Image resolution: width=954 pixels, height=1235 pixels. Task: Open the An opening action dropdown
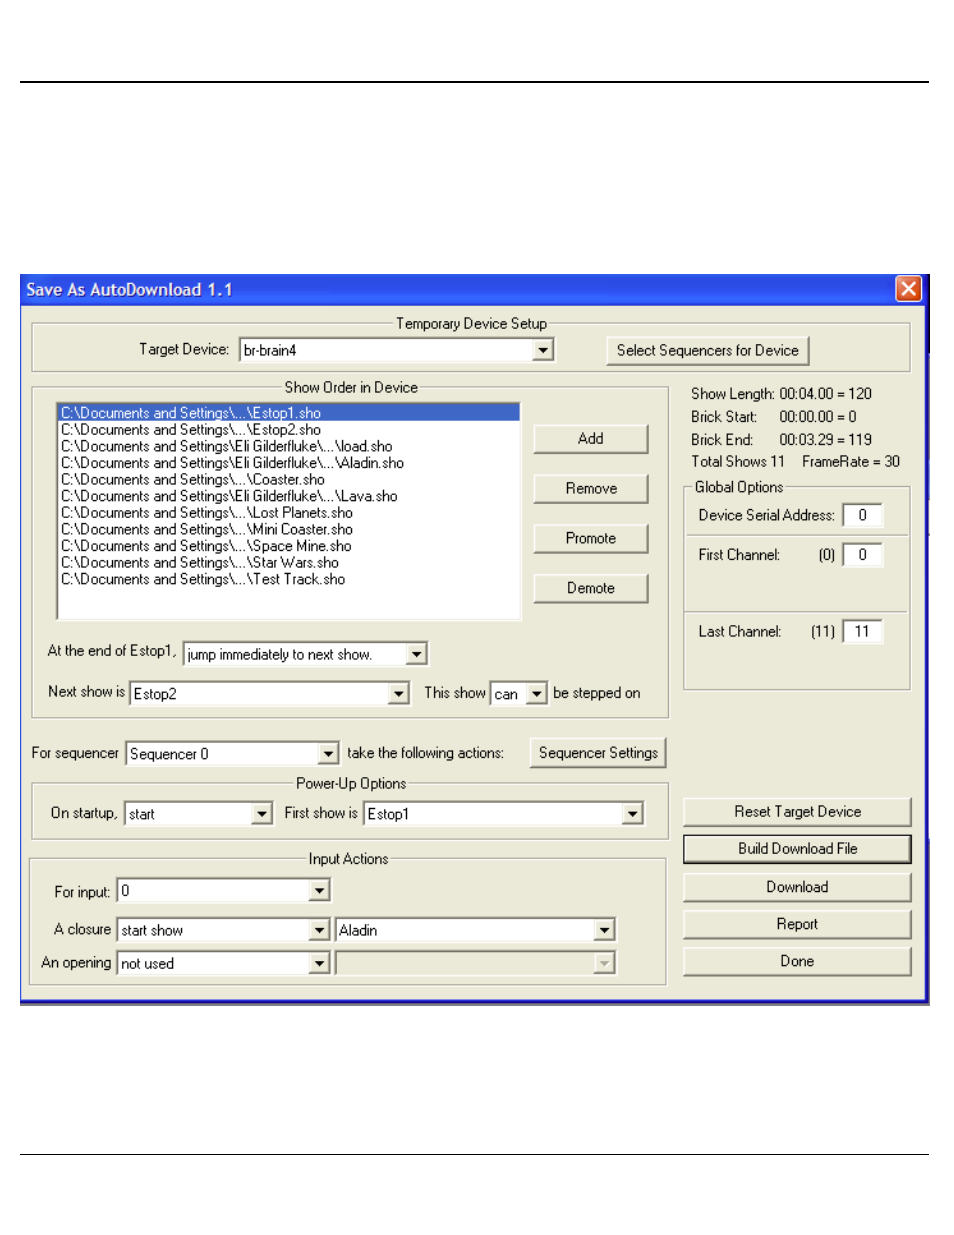pyautogui.click(x=319, y=963)
